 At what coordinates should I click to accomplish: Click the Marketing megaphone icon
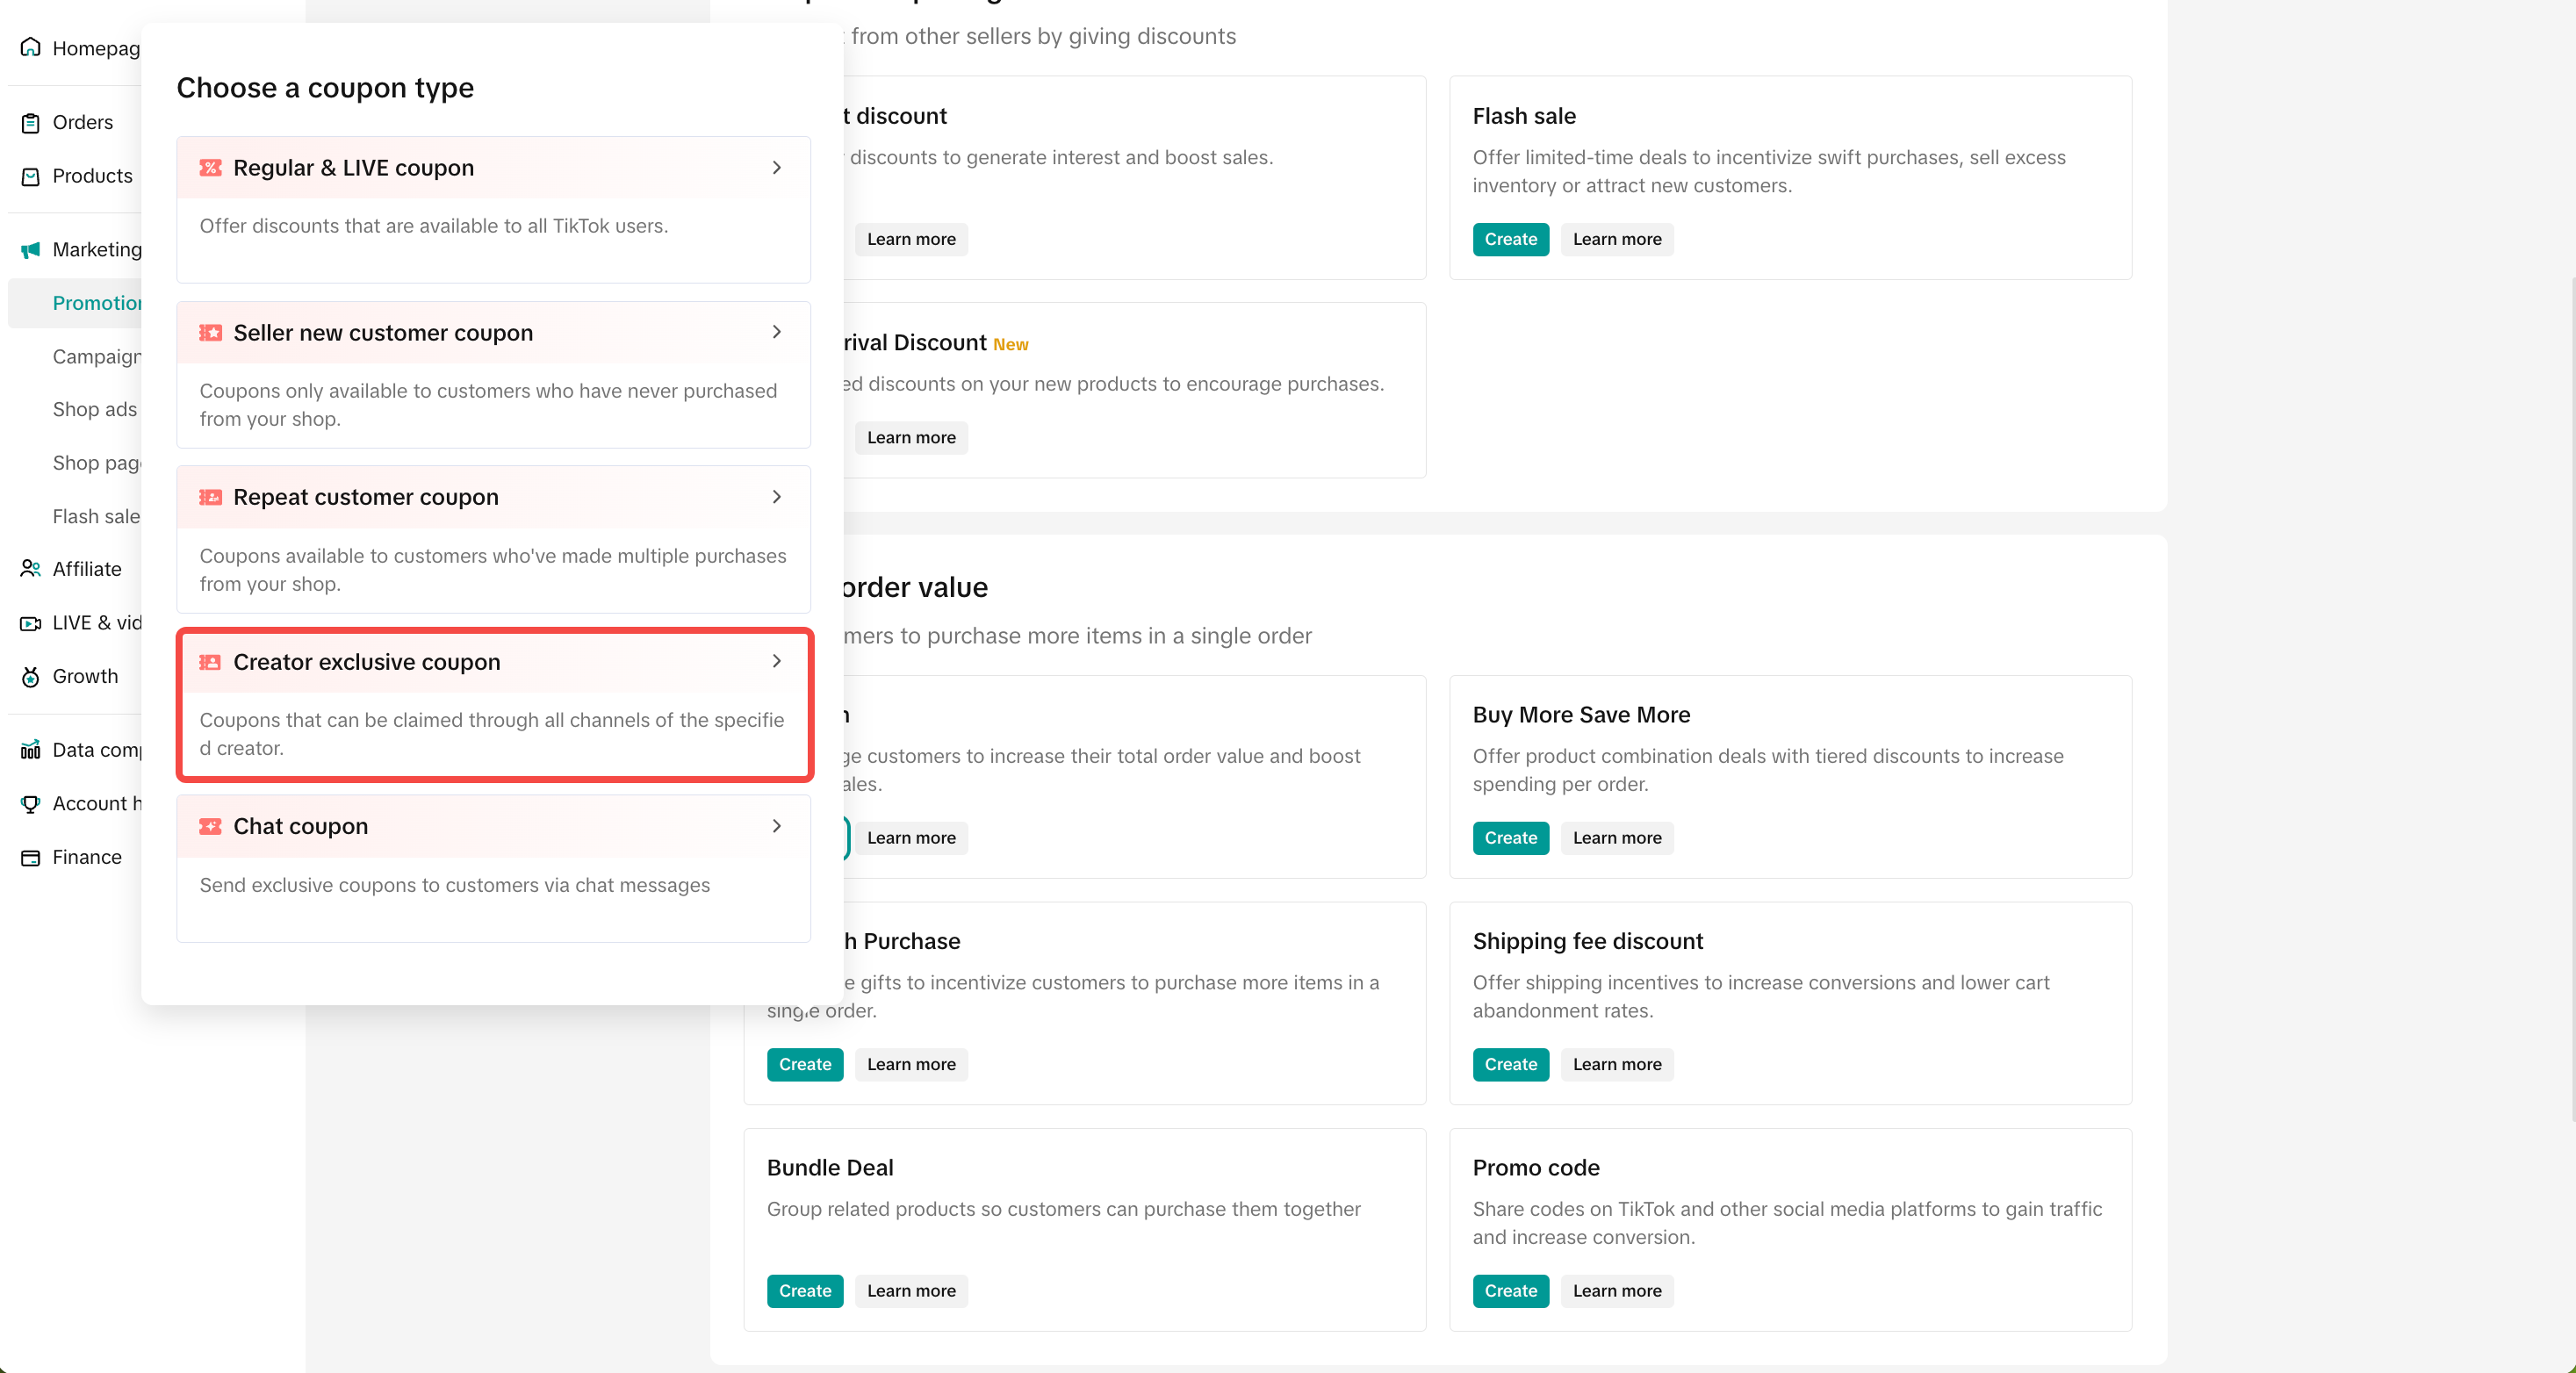pos(30,250)
